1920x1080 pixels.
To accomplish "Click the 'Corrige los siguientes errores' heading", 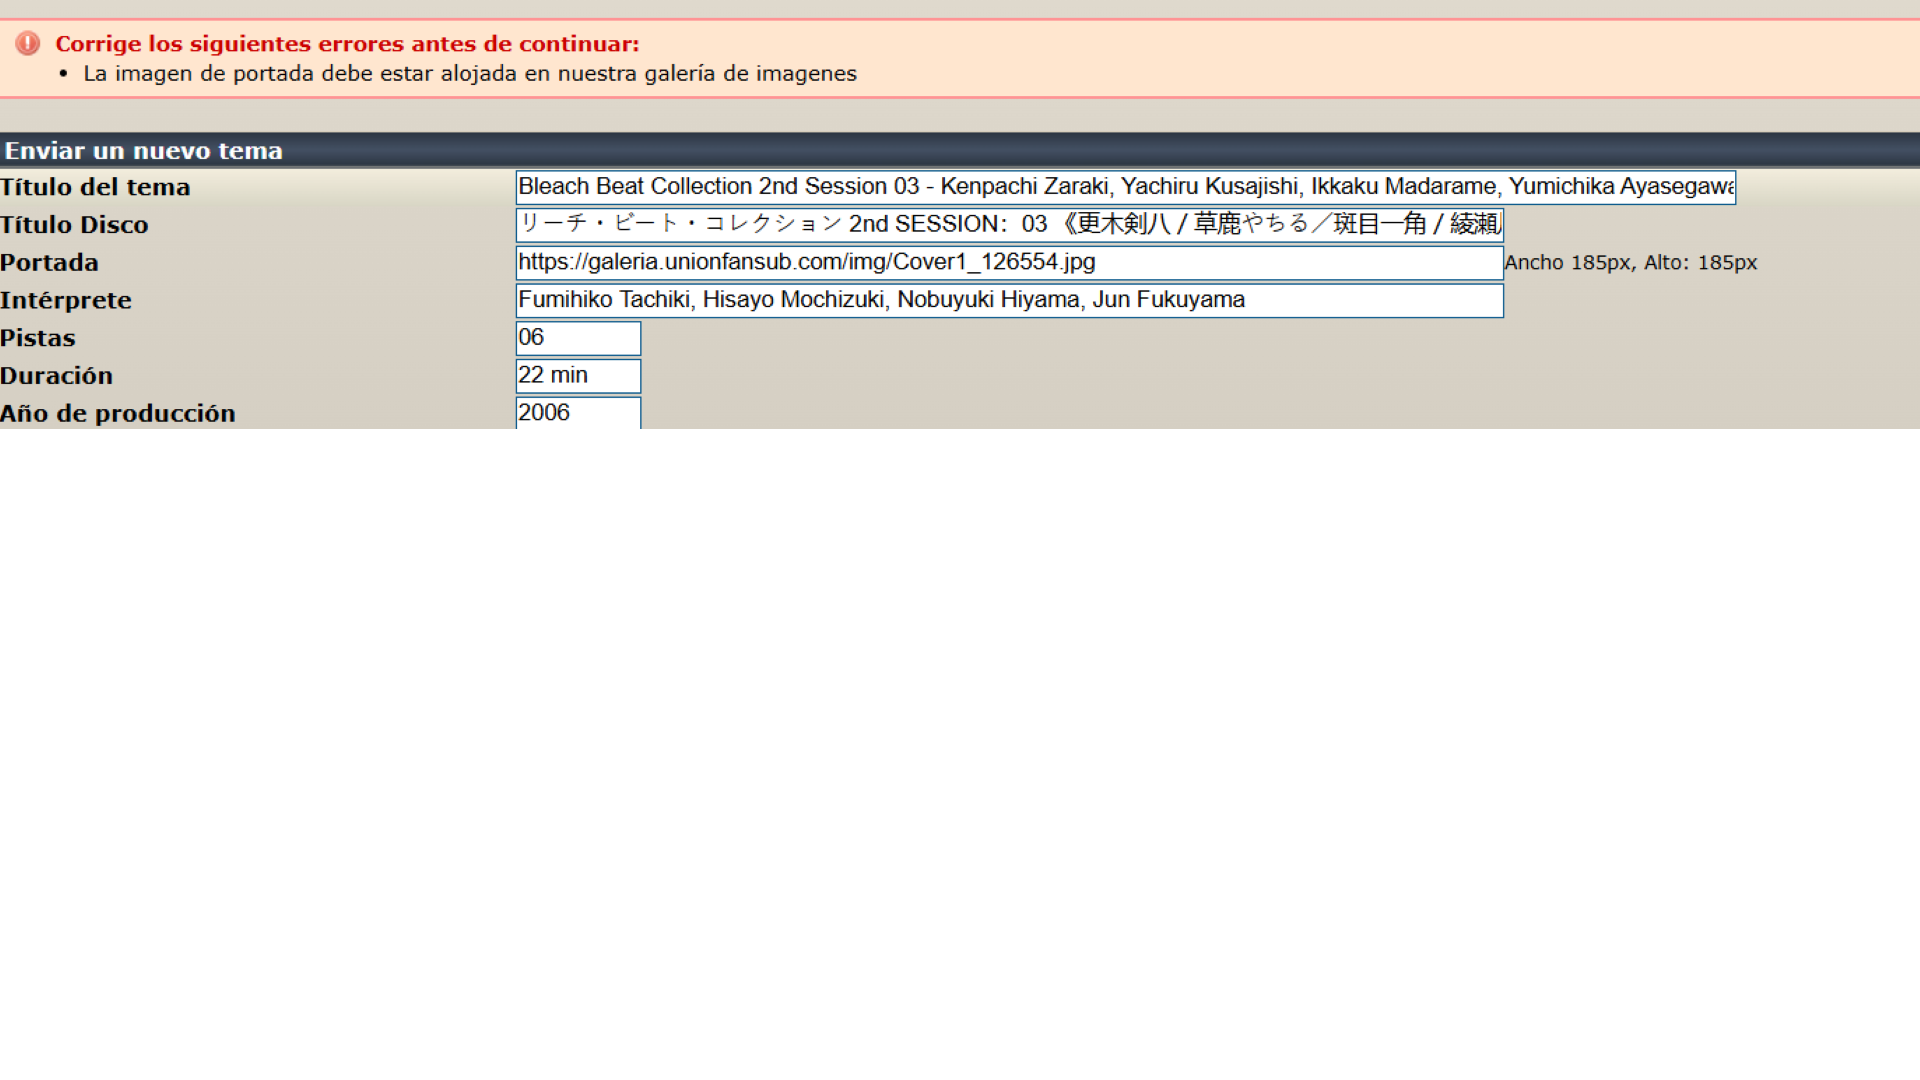I will (347, 44).
